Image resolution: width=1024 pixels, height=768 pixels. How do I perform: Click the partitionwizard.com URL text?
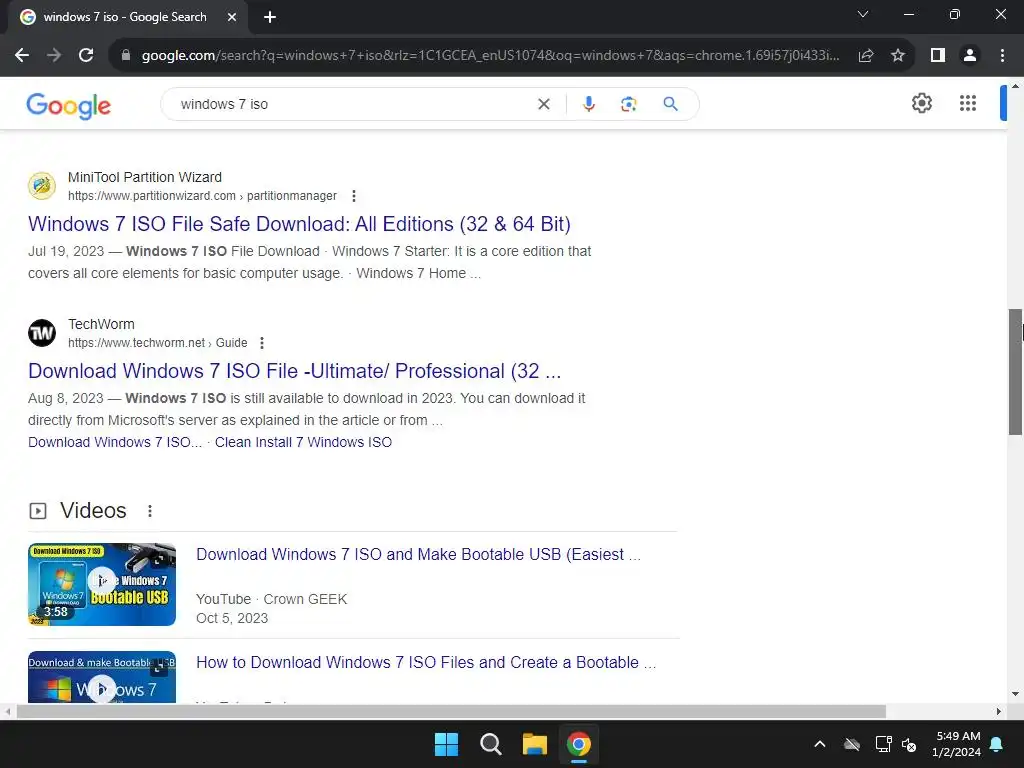(202, 196)
